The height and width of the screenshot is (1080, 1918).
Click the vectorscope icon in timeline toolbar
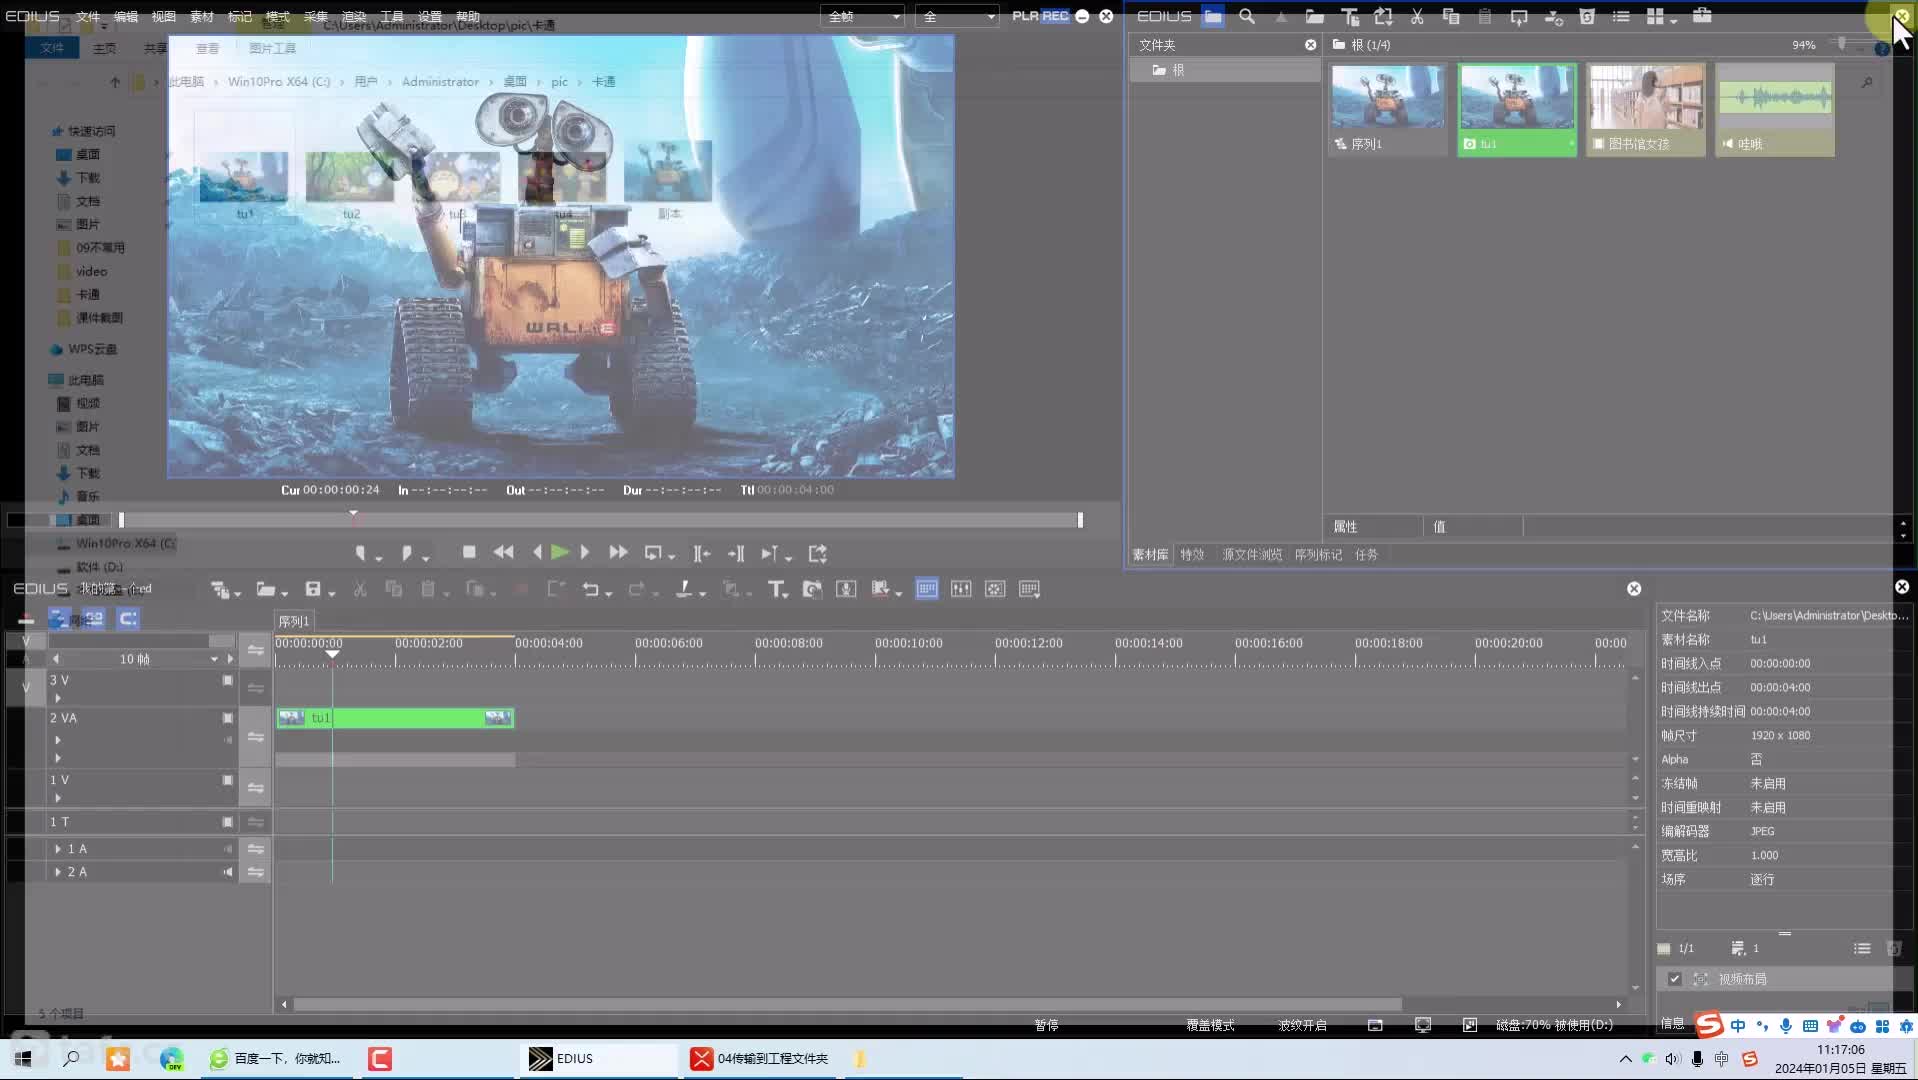(995, 589)
